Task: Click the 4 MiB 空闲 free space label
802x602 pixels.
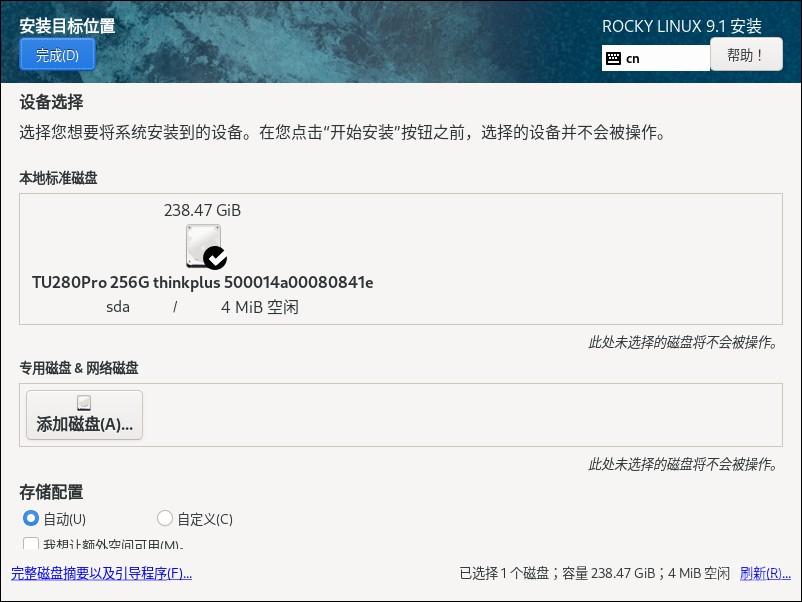Action: click(259, 307)
